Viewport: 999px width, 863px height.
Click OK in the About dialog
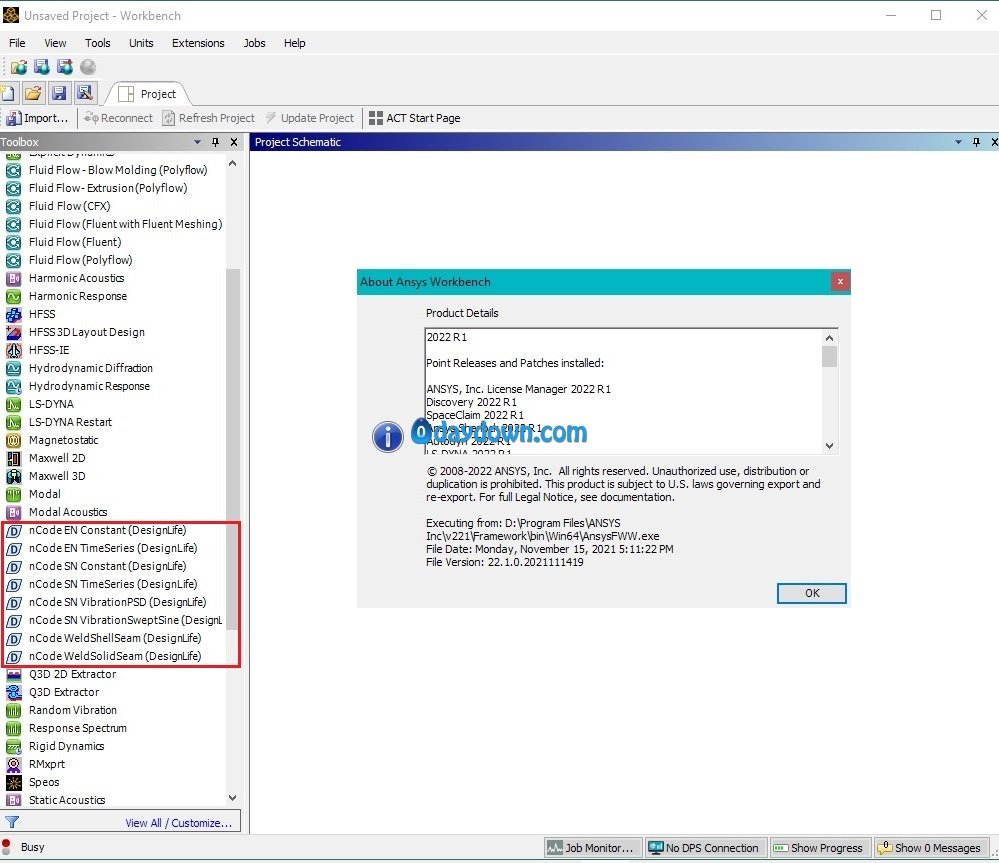[812, 593]
